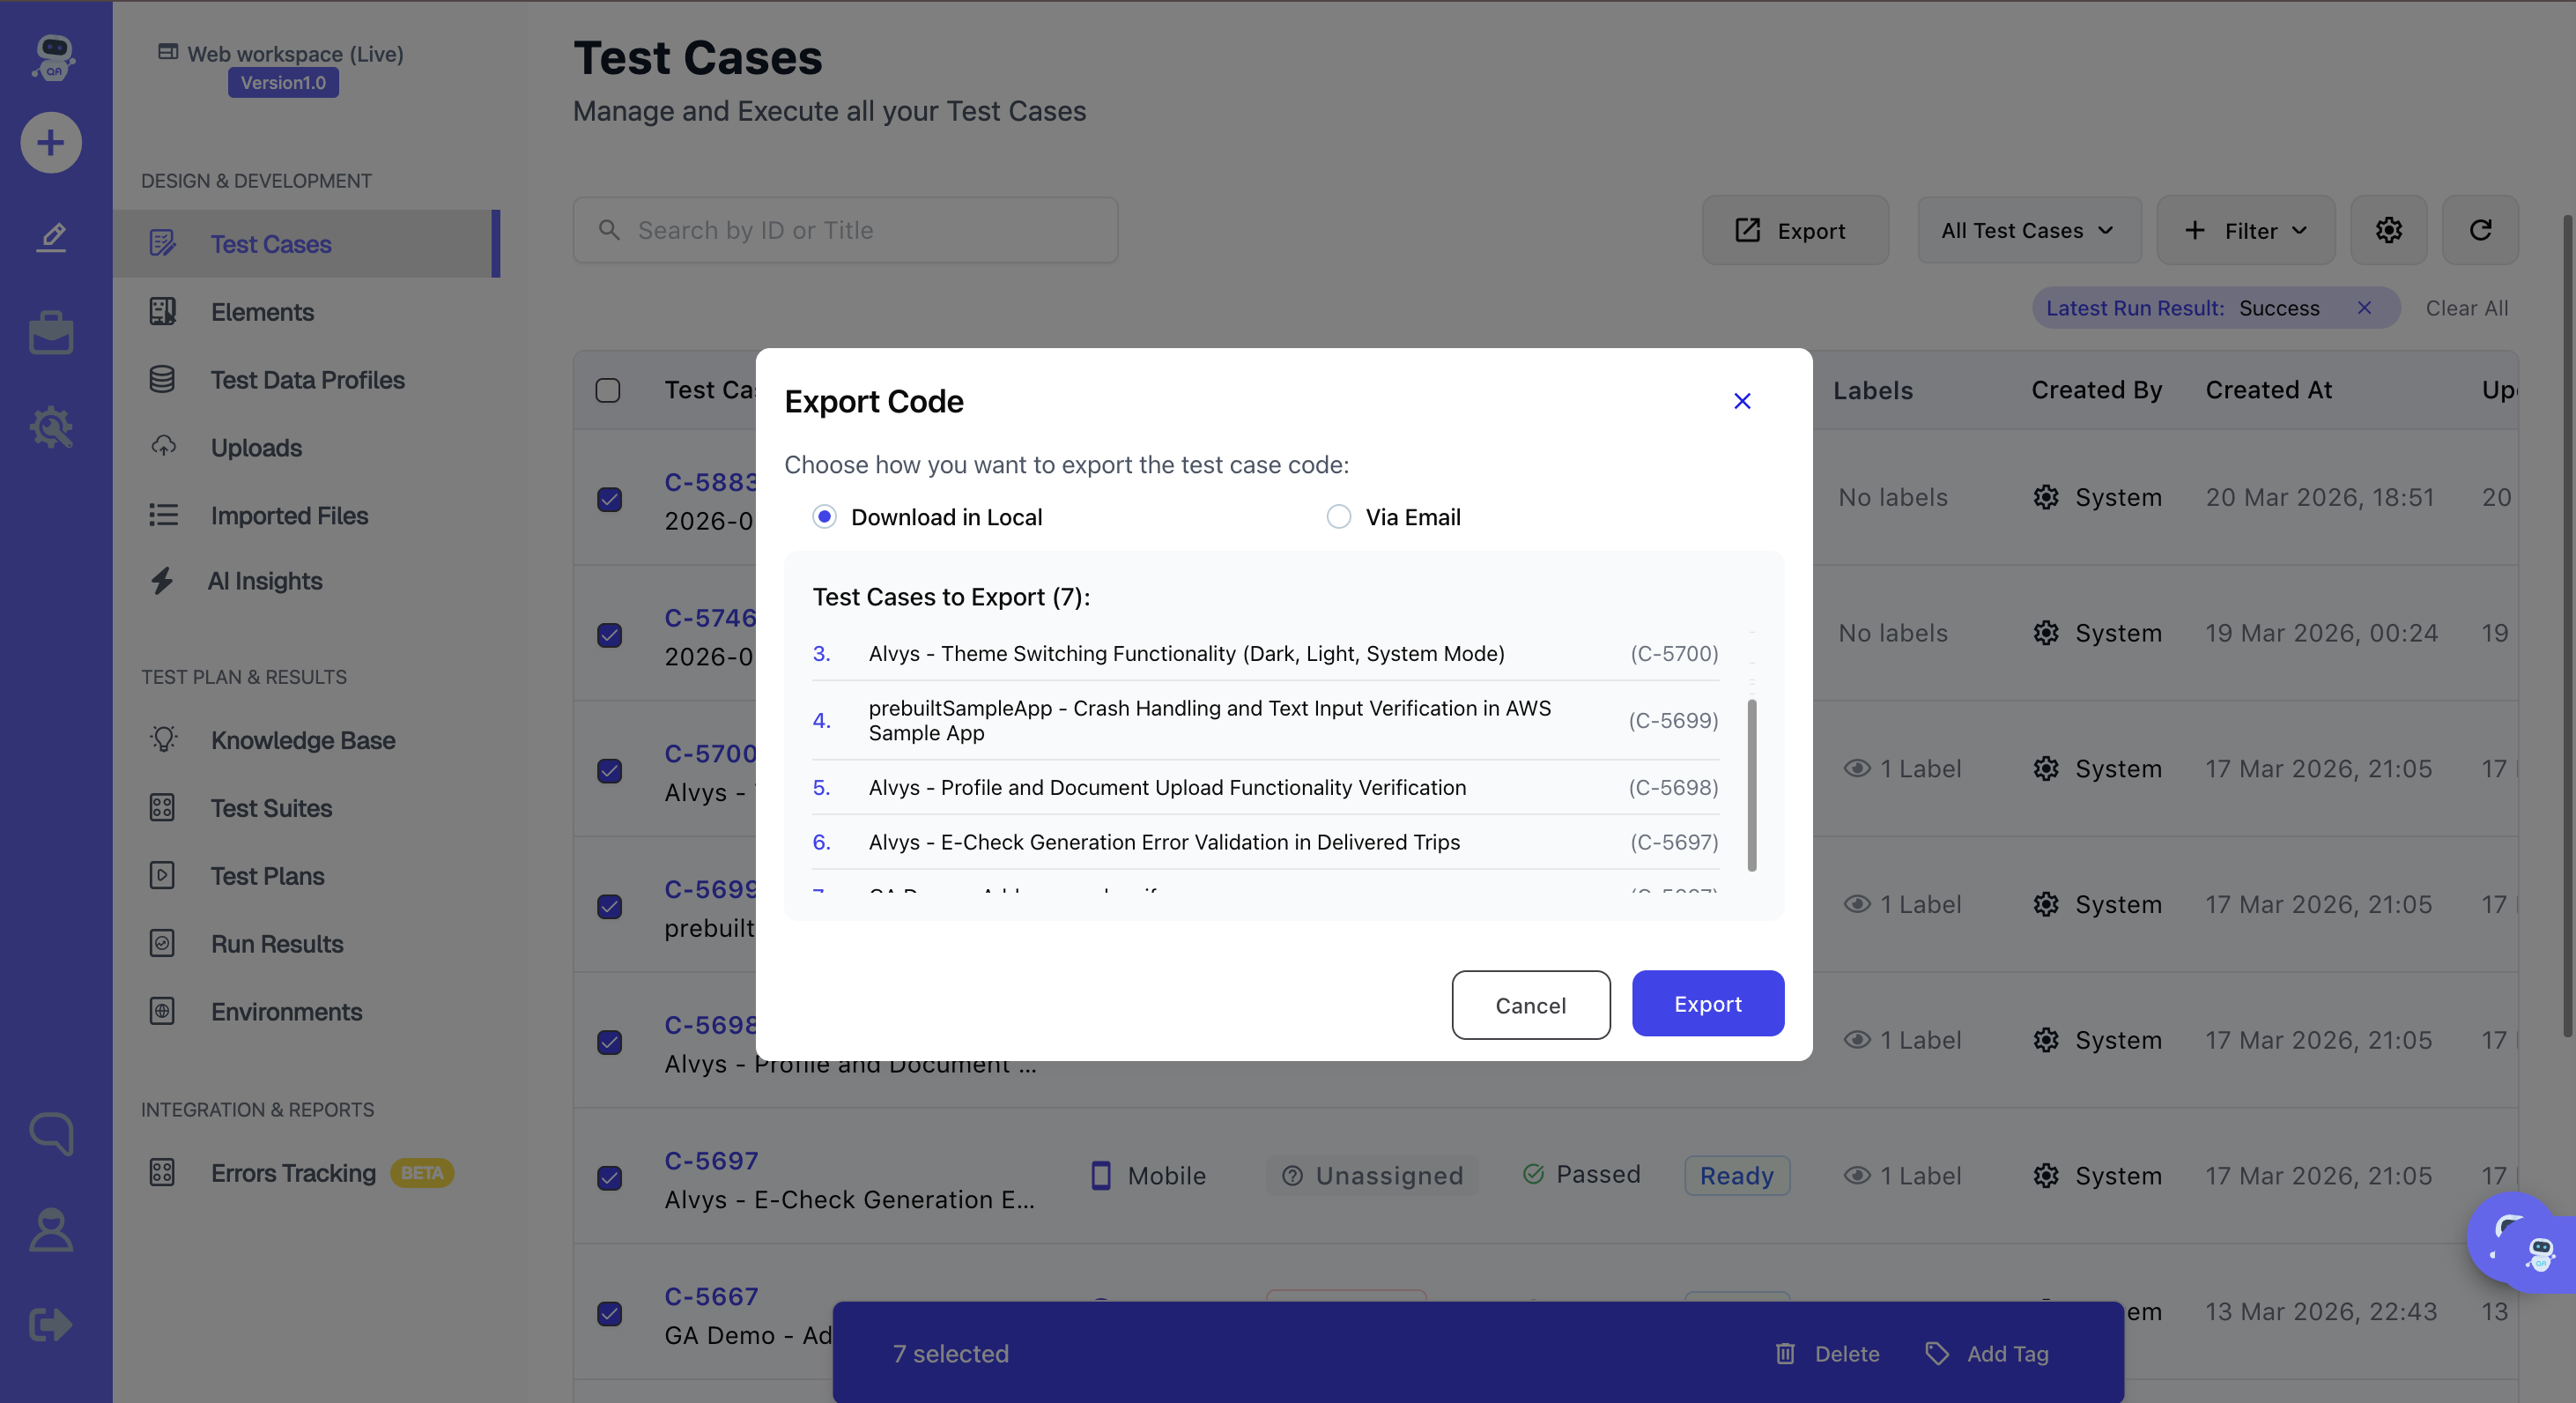The width and height of the screenshot is (2576, 1403).
Task: Open the chat bubble icon in left rail
Action: pyautogui.click(x=51, y=1133)
